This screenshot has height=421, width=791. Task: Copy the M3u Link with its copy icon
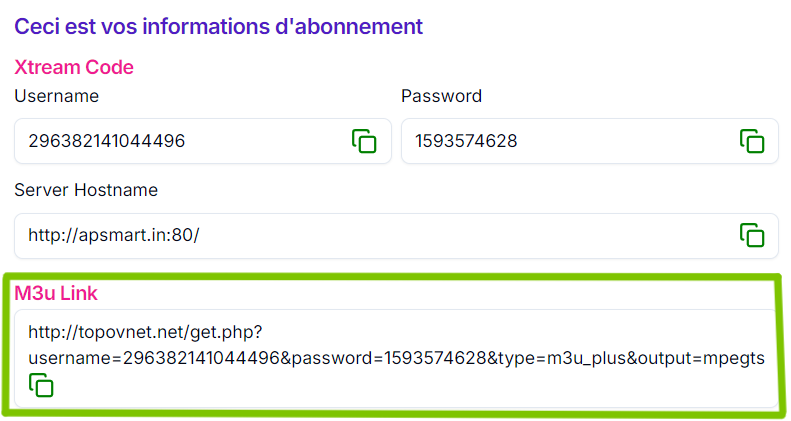(41, 385)
